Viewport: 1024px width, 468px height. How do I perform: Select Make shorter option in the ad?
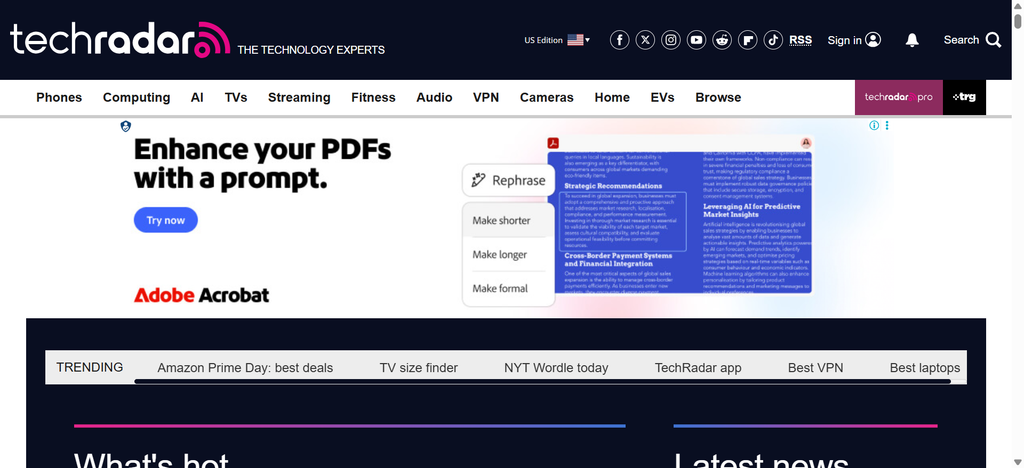point(502,221)
